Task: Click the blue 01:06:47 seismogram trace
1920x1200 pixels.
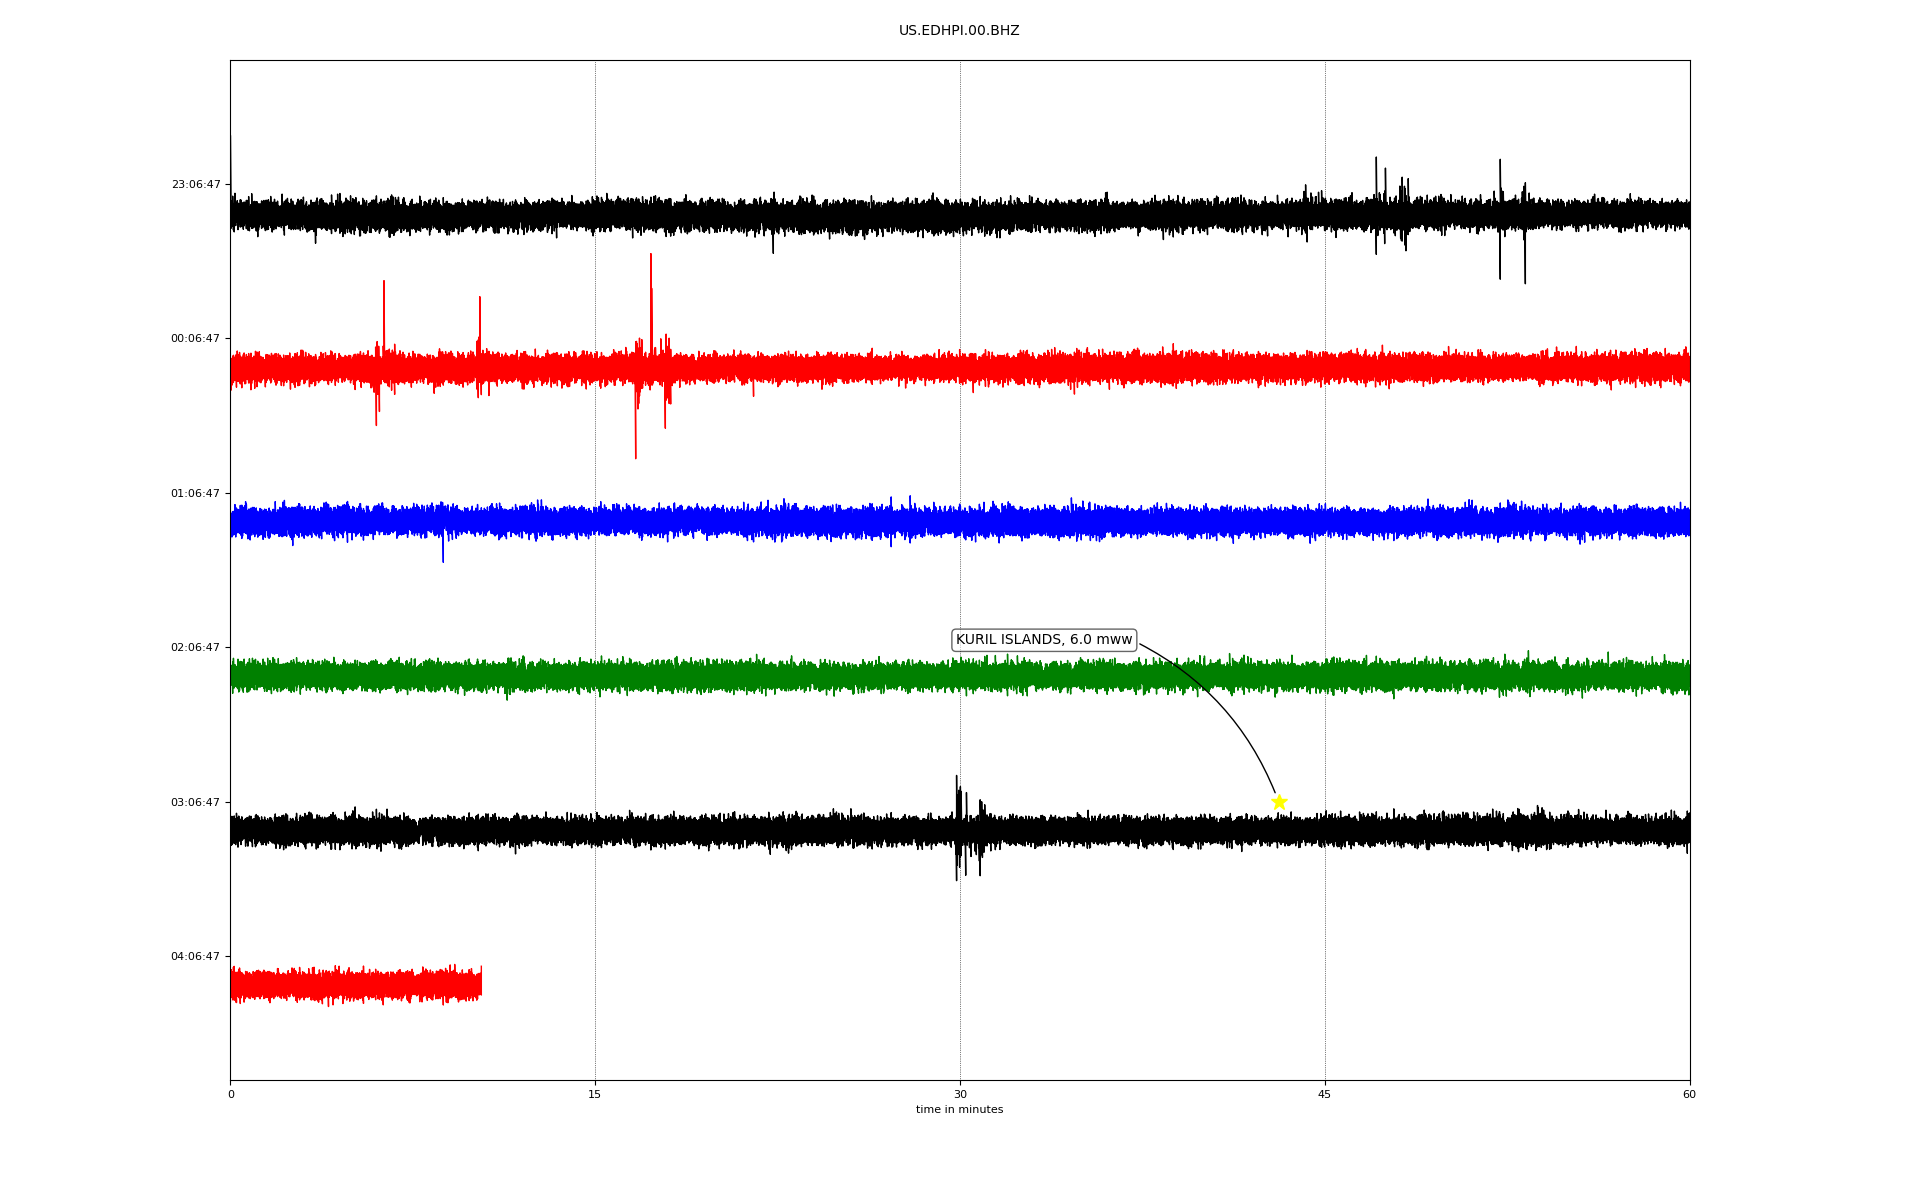Action: [x=960, y=521]
